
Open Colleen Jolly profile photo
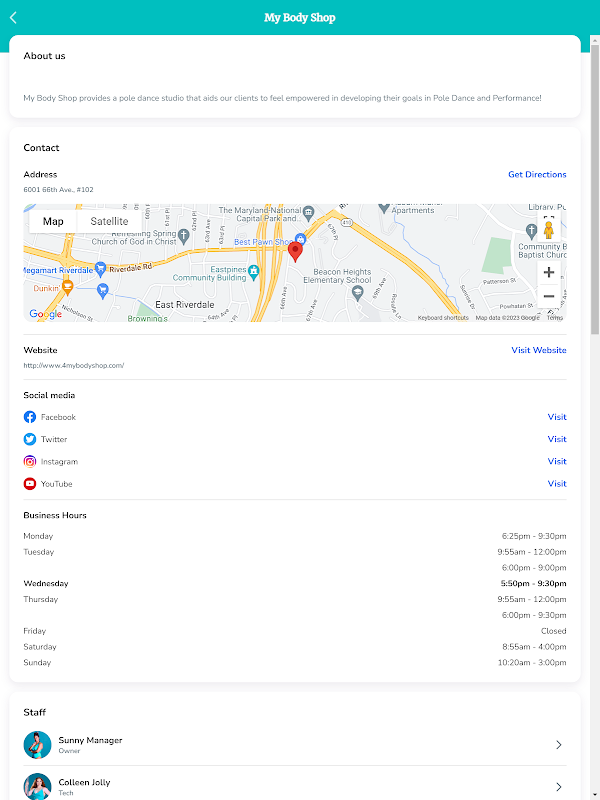click(37, 786)
